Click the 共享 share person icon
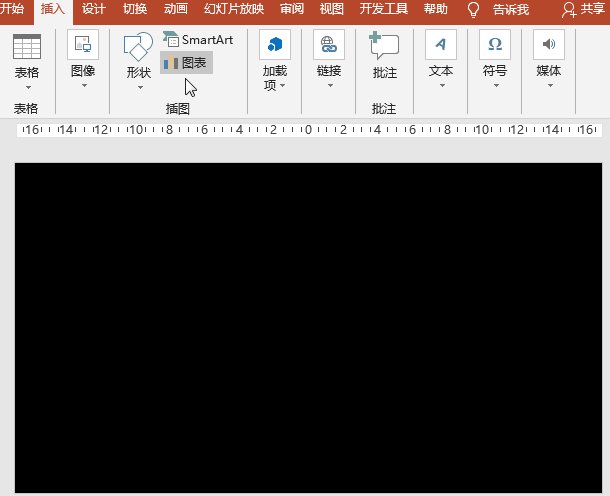 (x=569, y=10)
